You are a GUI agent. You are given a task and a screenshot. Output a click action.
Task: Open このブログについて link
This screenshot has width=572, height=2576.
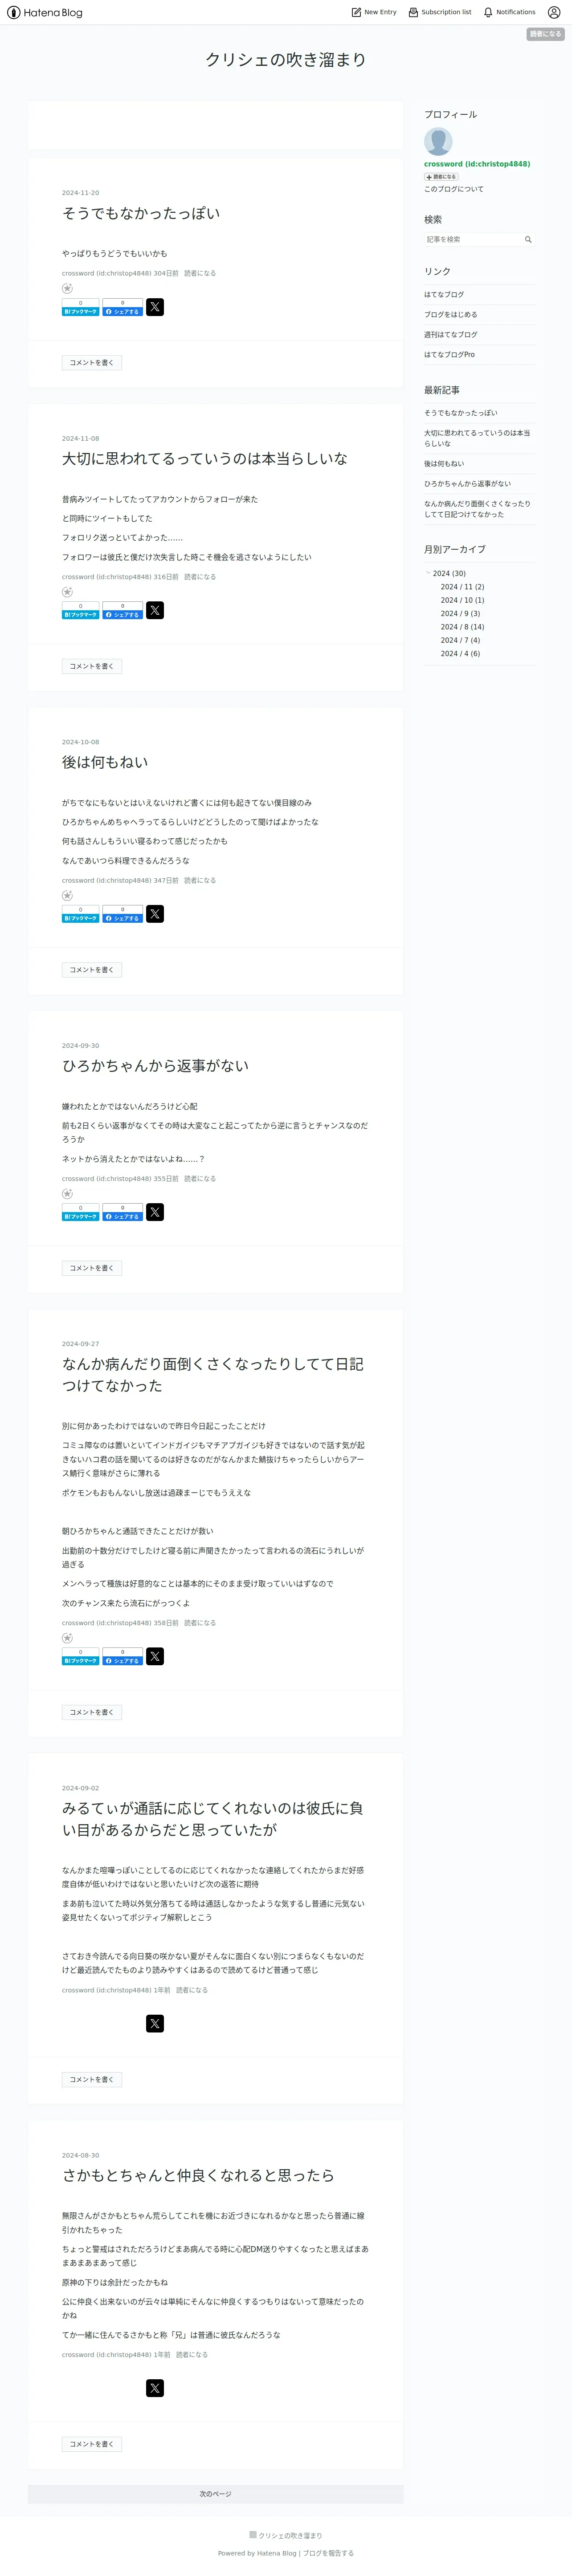tap(453, 189)
